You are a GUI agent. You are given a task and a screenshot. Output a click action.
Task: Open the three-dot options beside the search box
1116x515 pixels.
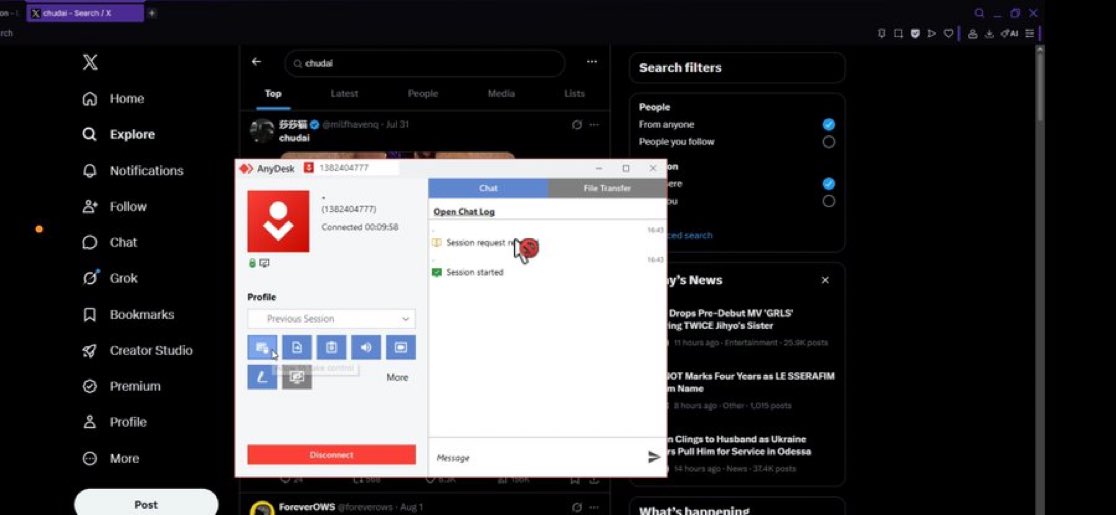tap(591, 62)
